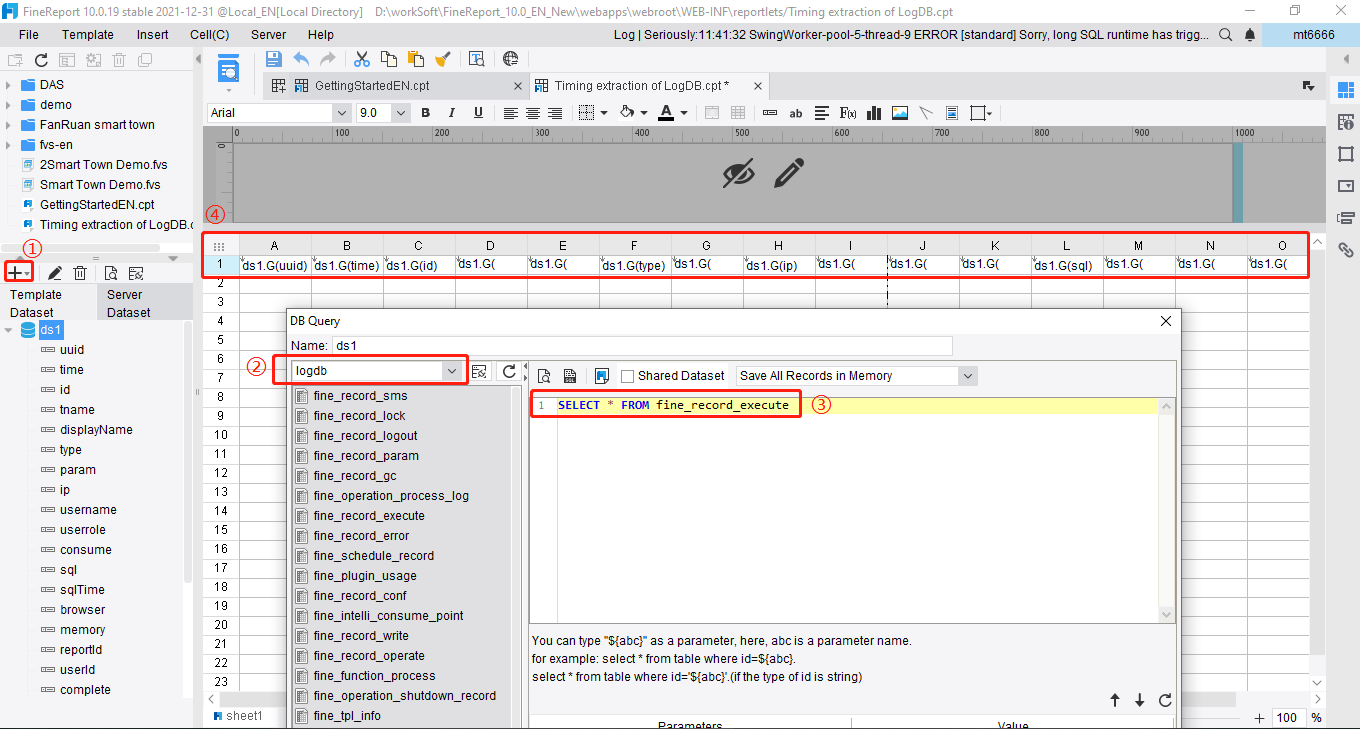
Task: Toggle Underline formatting button
Action: tap(478, 113)
